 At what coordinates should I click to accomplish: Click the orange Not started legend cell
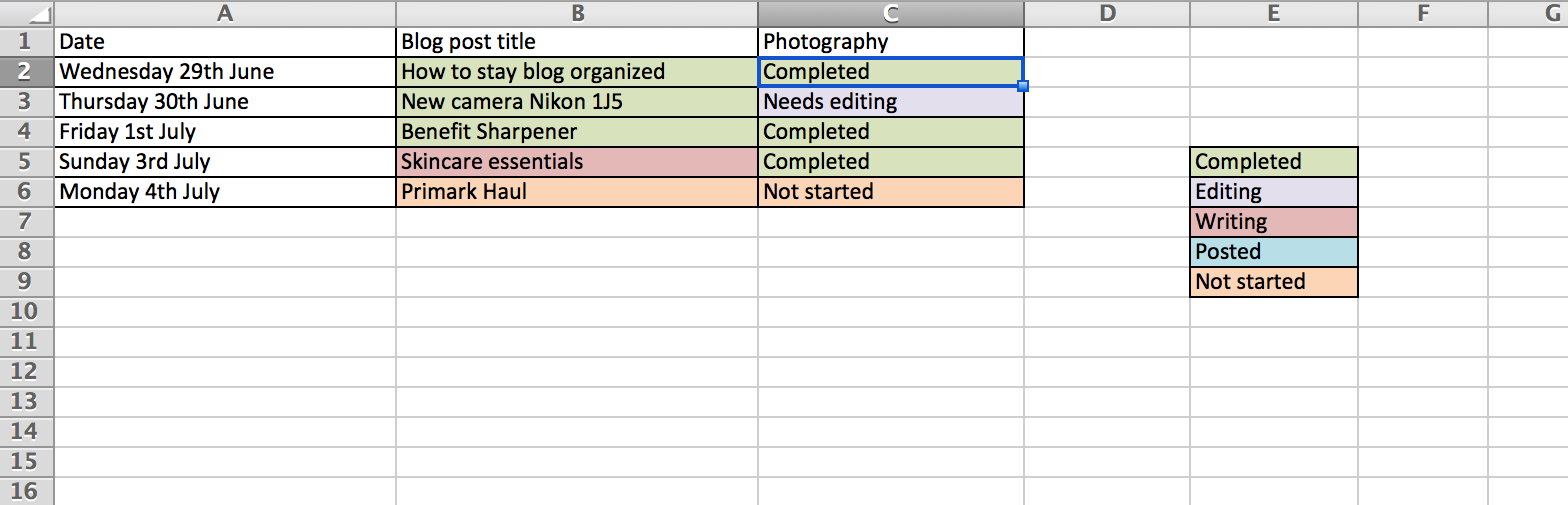pyautogui.click(x=1274, y=282)
